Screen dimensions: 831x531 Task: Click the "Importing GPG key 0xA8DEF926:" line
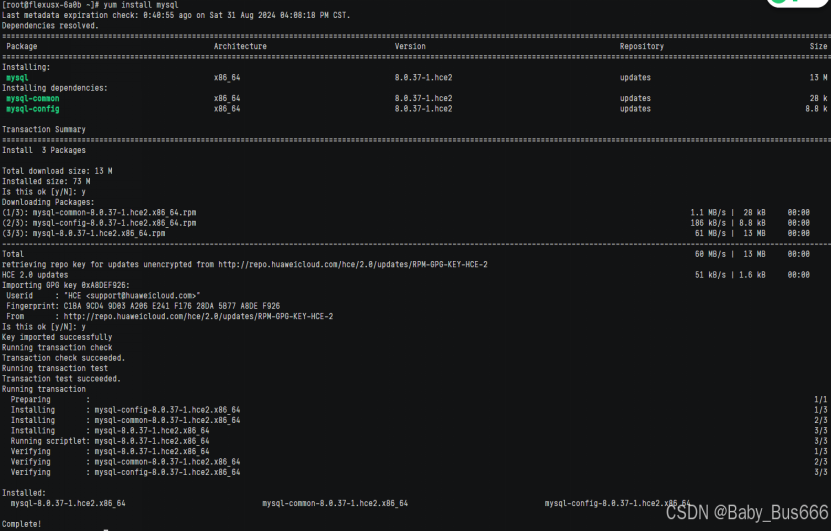[66, 285]
